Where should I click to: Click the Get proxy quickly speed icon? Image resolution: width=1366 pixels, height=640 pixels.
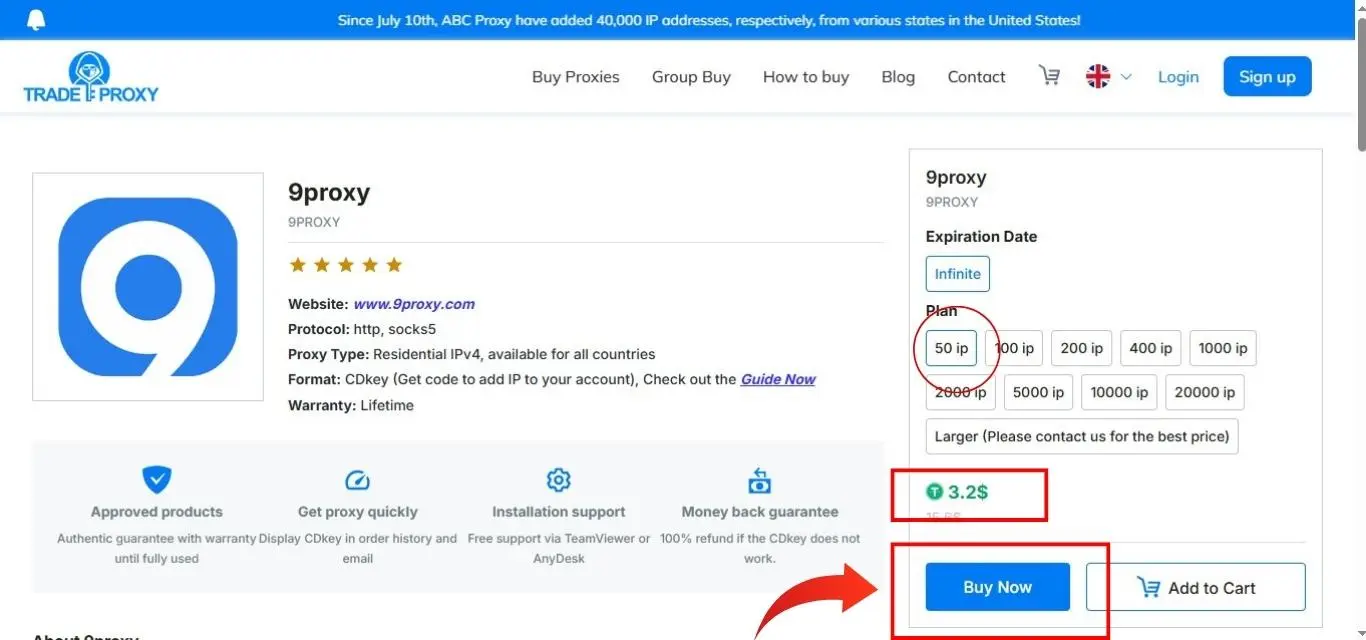(357, 479)
